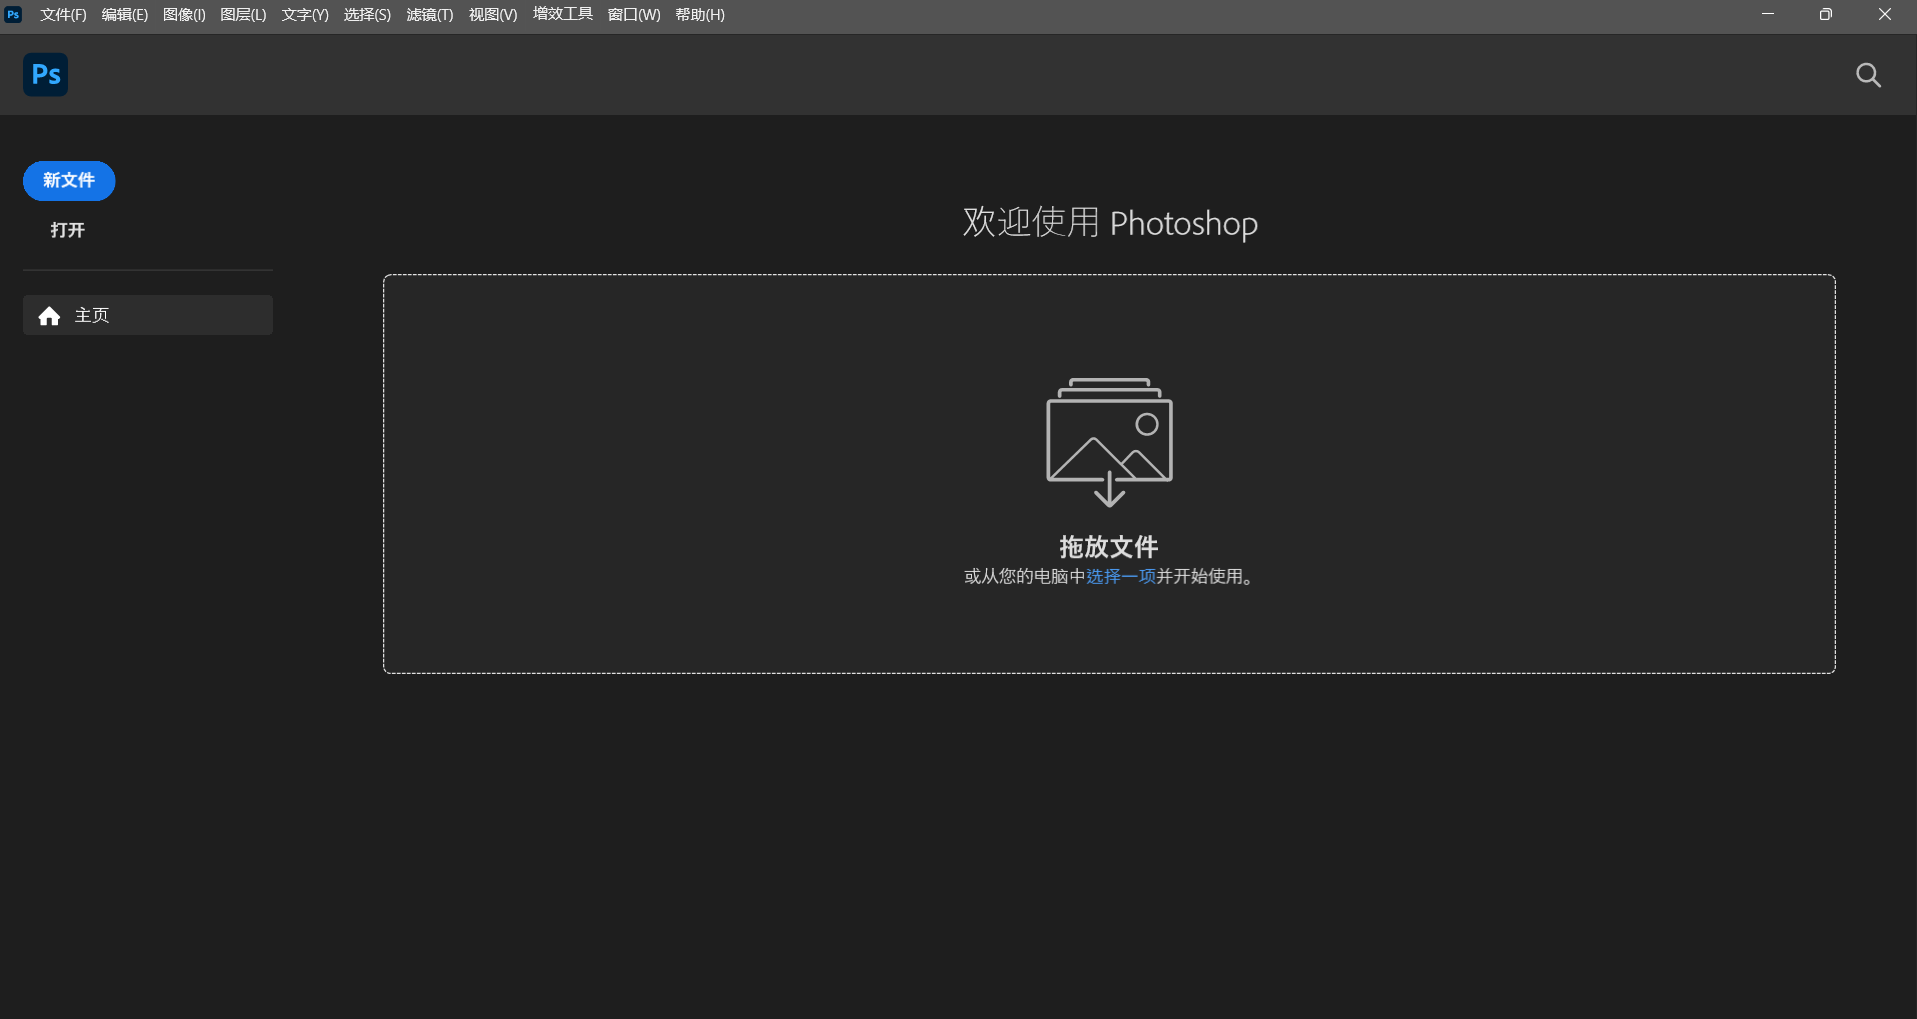Open the 文件(F) menu
Image resolution: width=1917 pixels, height=1019 pixels.
pos(63,15)
